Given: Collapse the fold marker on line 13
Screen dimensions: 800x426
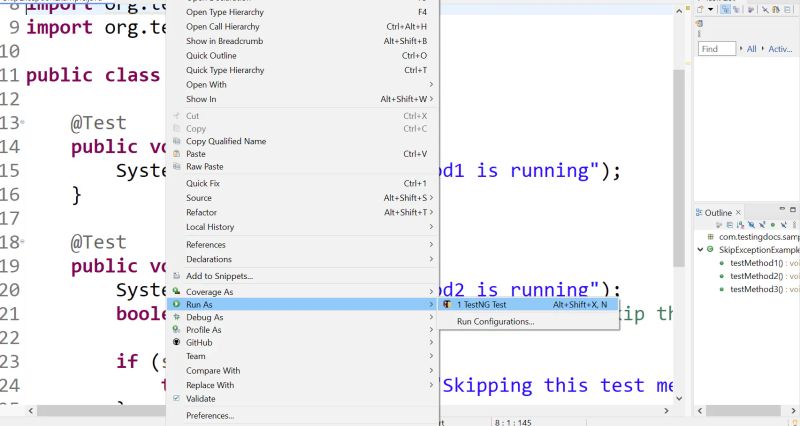Looking at the screenshot, I should 22,122.
